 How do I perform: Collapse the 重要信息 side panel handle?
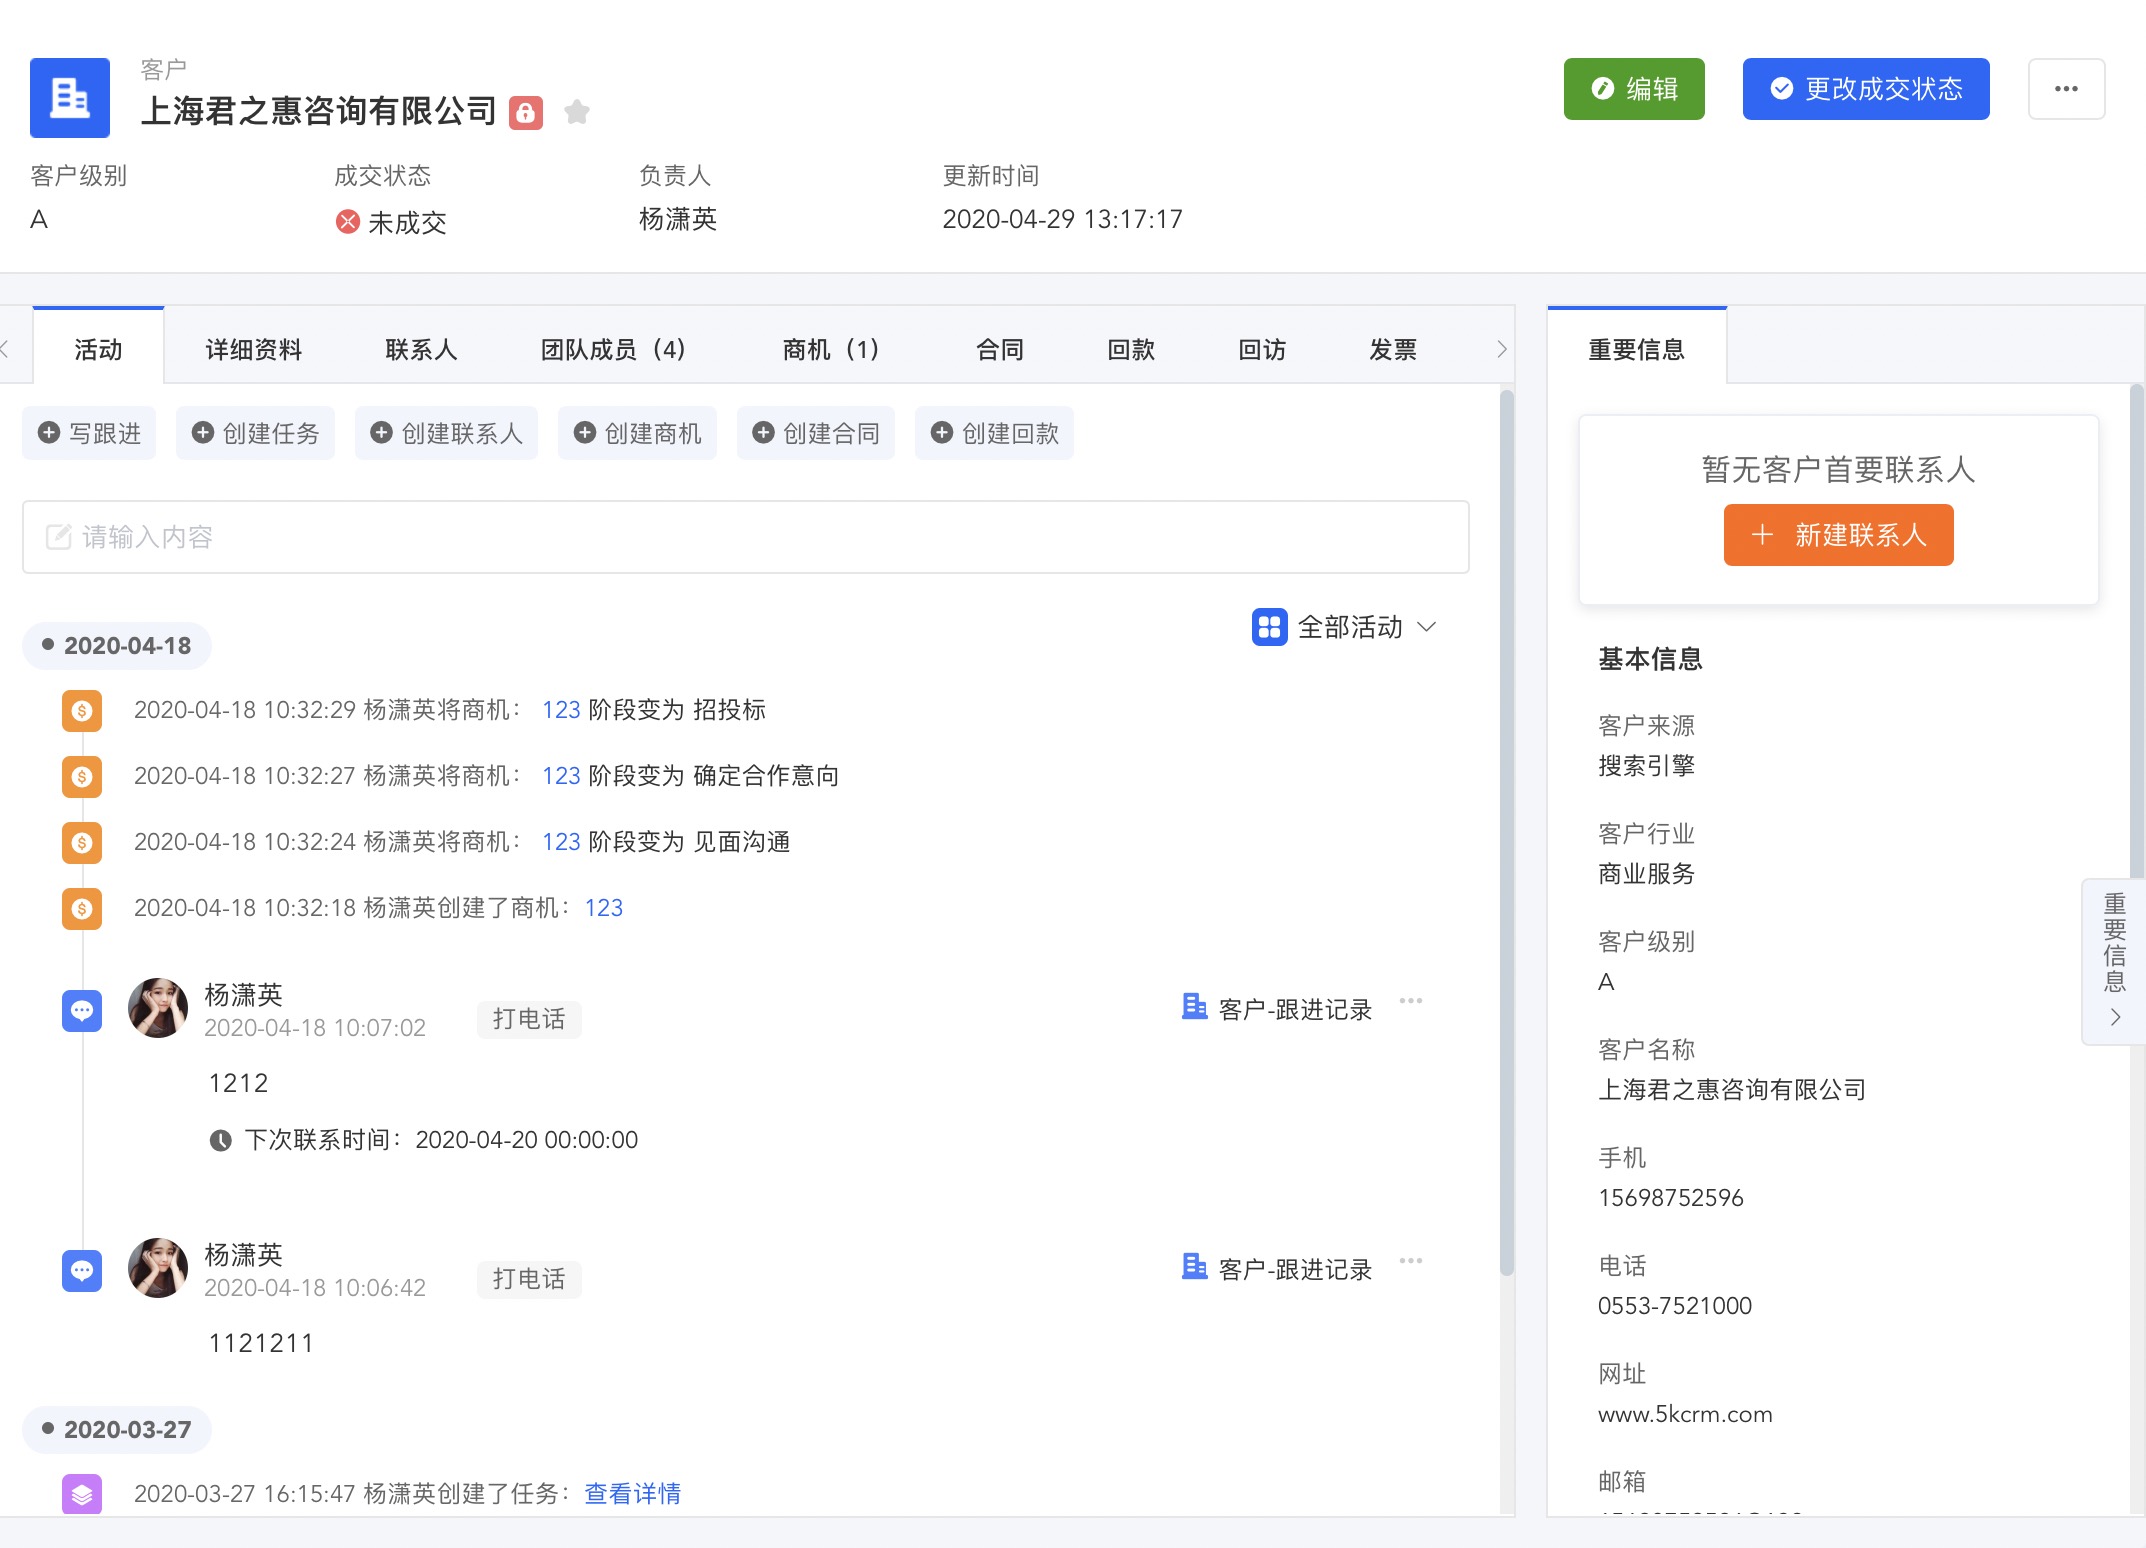point(2114,962)
